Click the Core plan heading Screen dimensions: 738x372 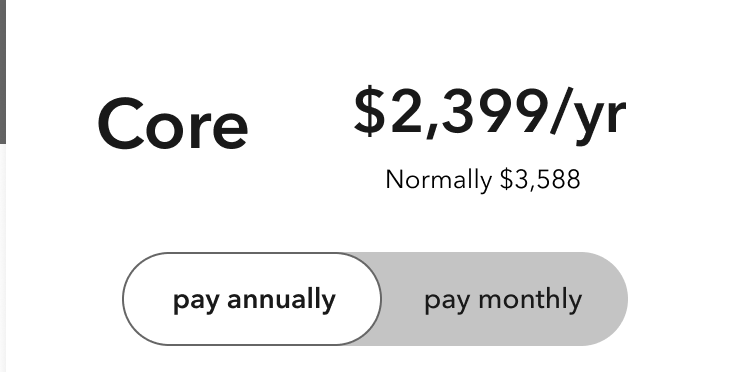click(x=173, y=123)
